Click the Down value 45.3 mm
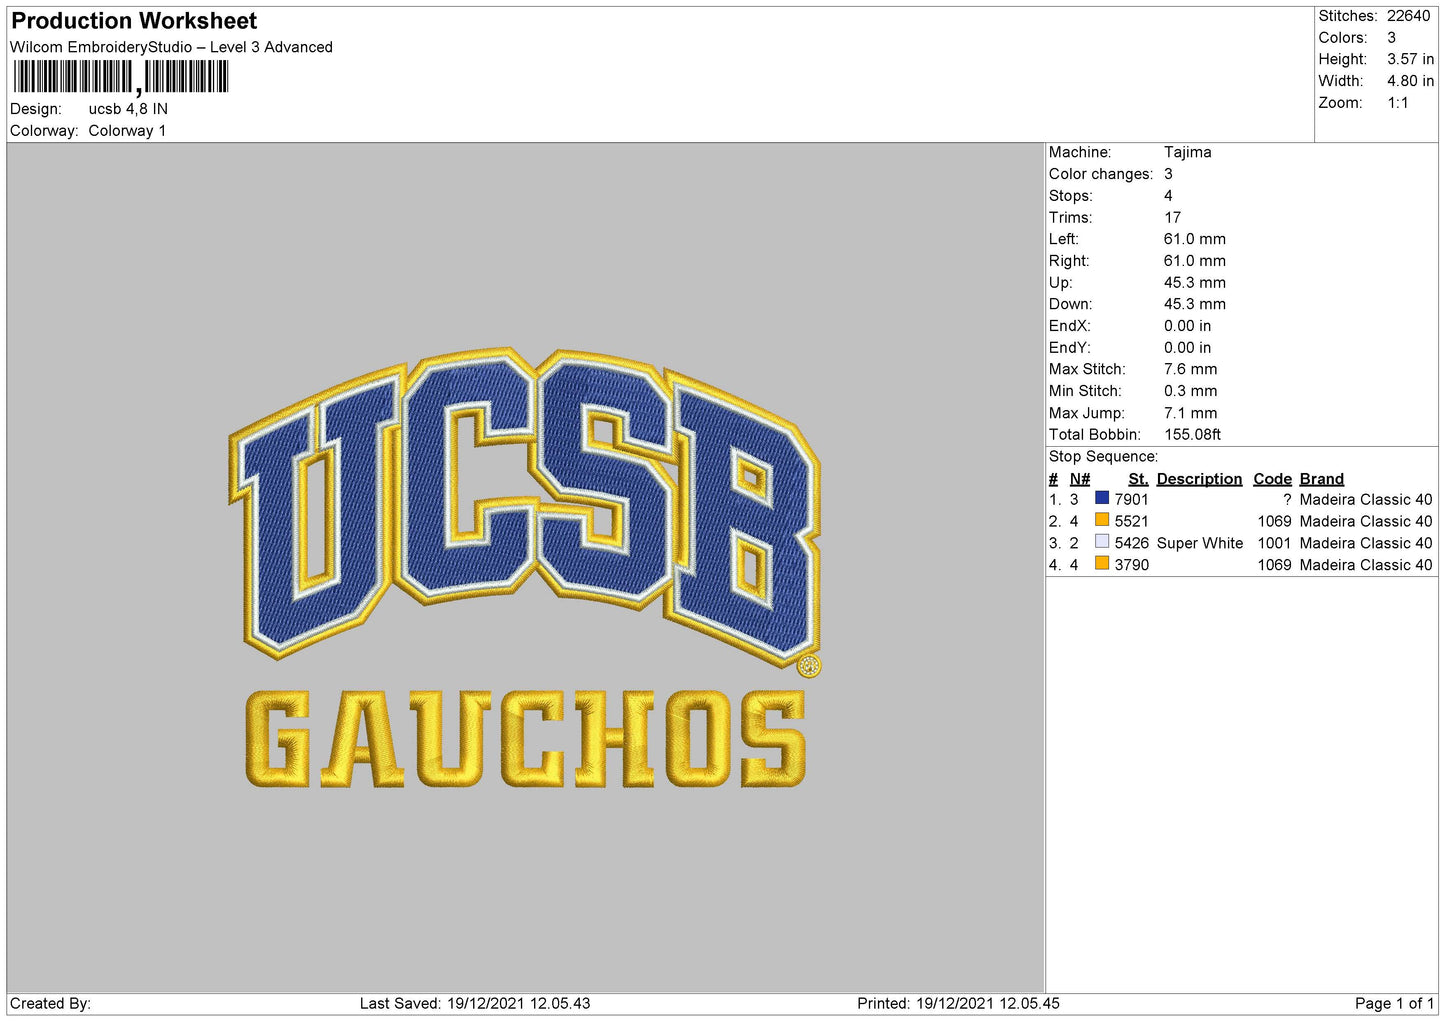 click(x=1194, y=304)
